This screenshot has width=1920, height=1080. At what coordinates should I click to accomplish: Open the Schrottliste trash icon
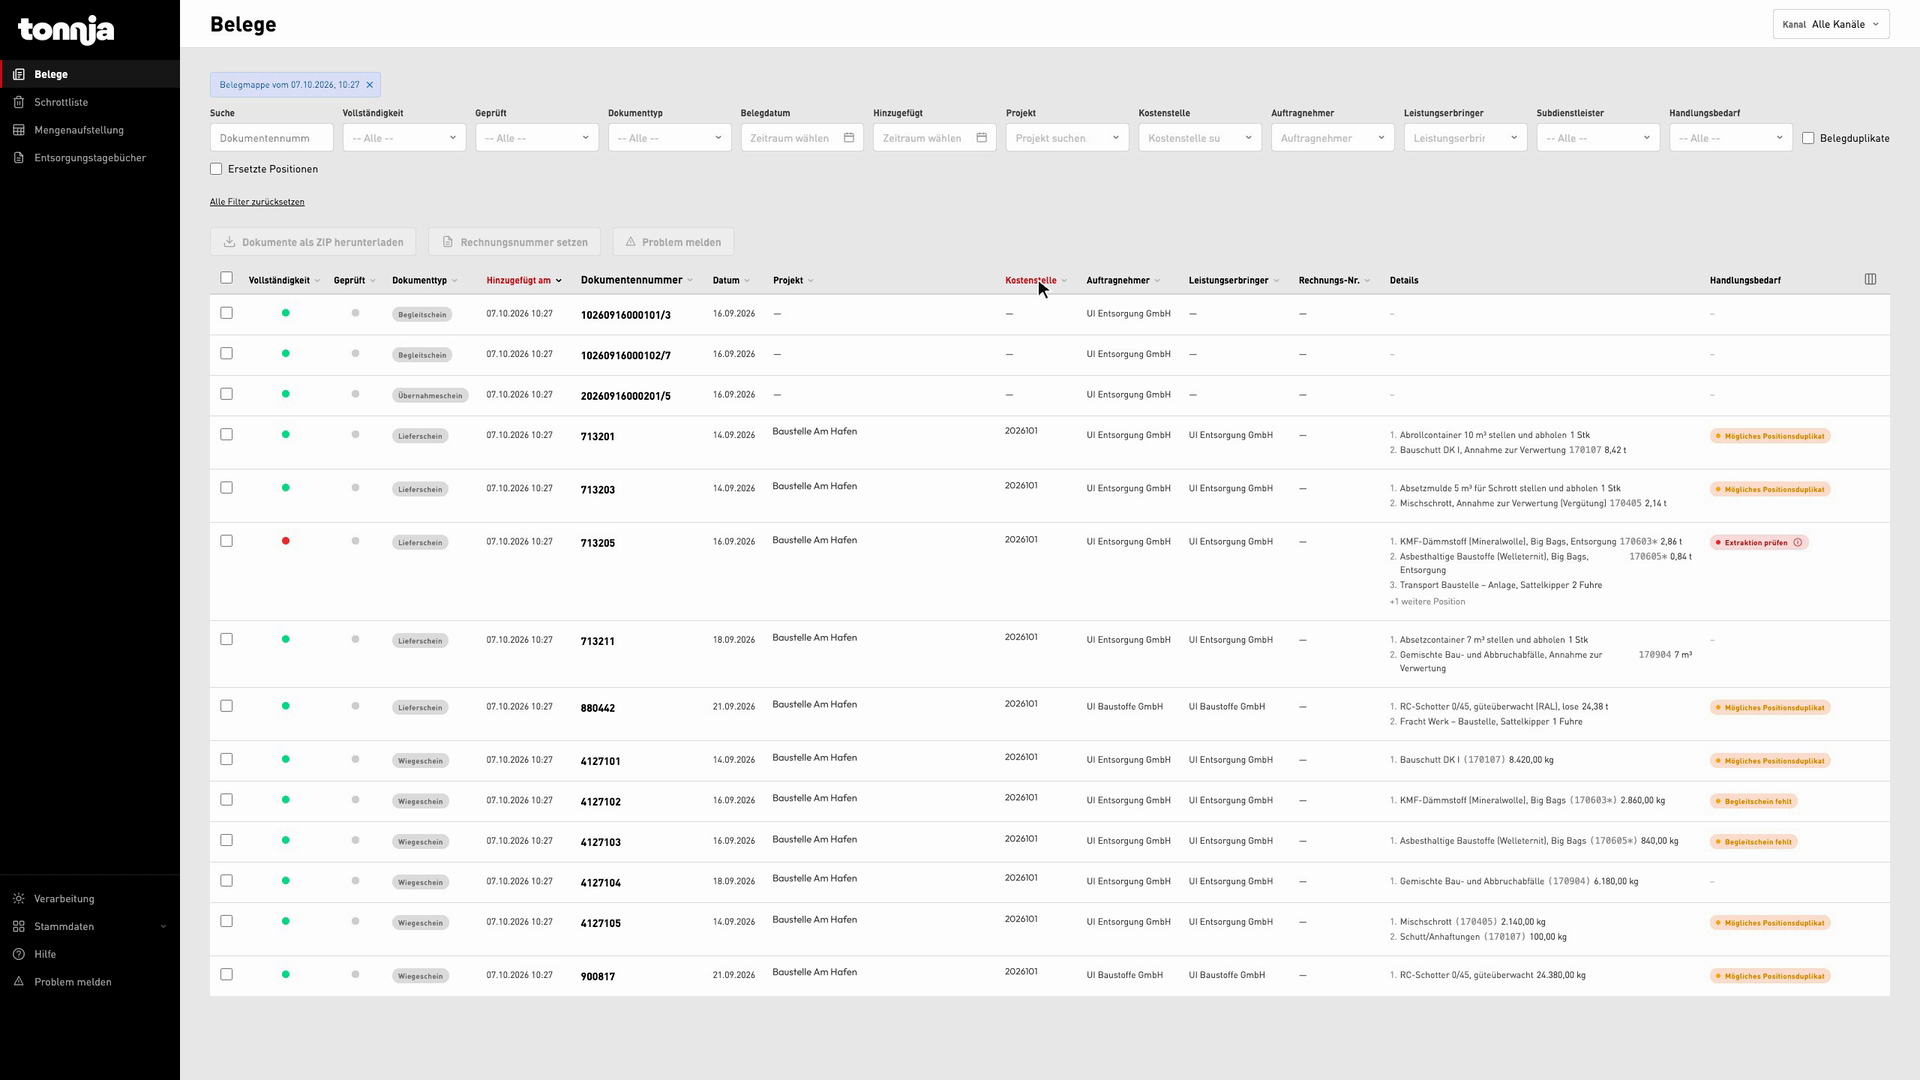click(19, 102)
